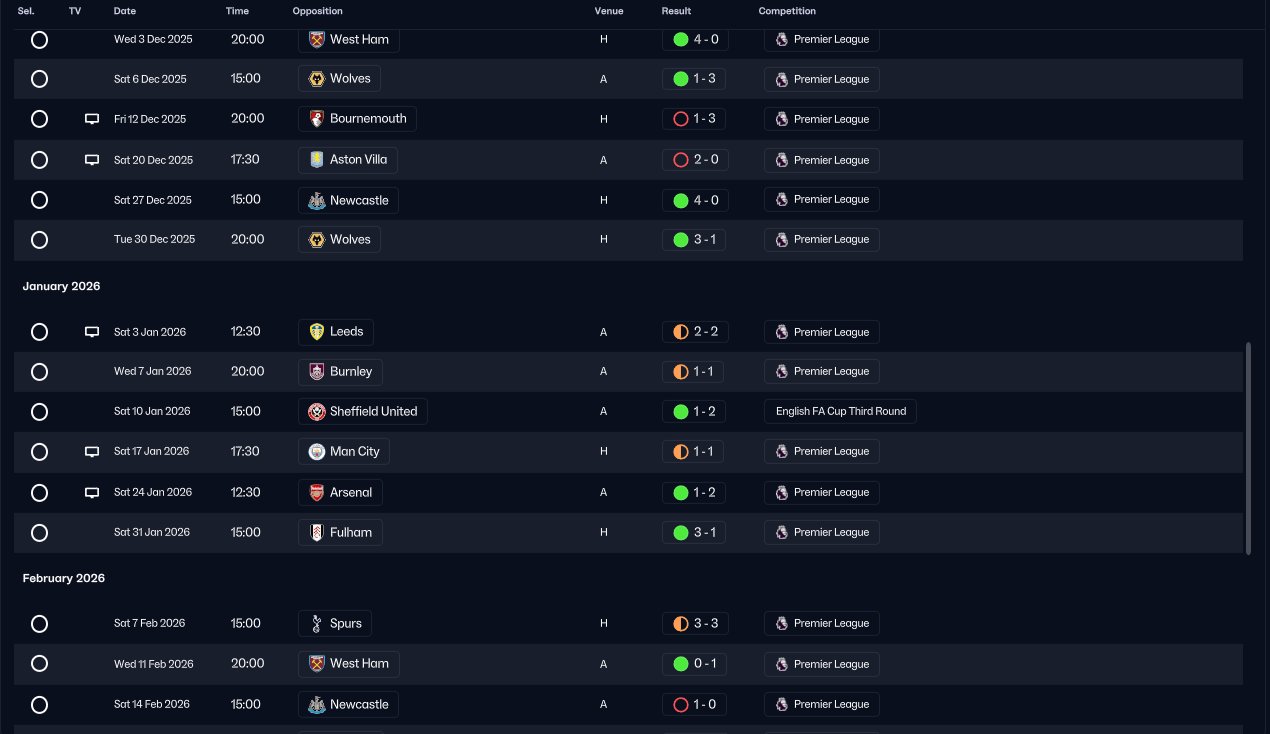The image size is (1270, 734).
Task: Click the Aston Villa club badge
Action: (x=317, y=160)
